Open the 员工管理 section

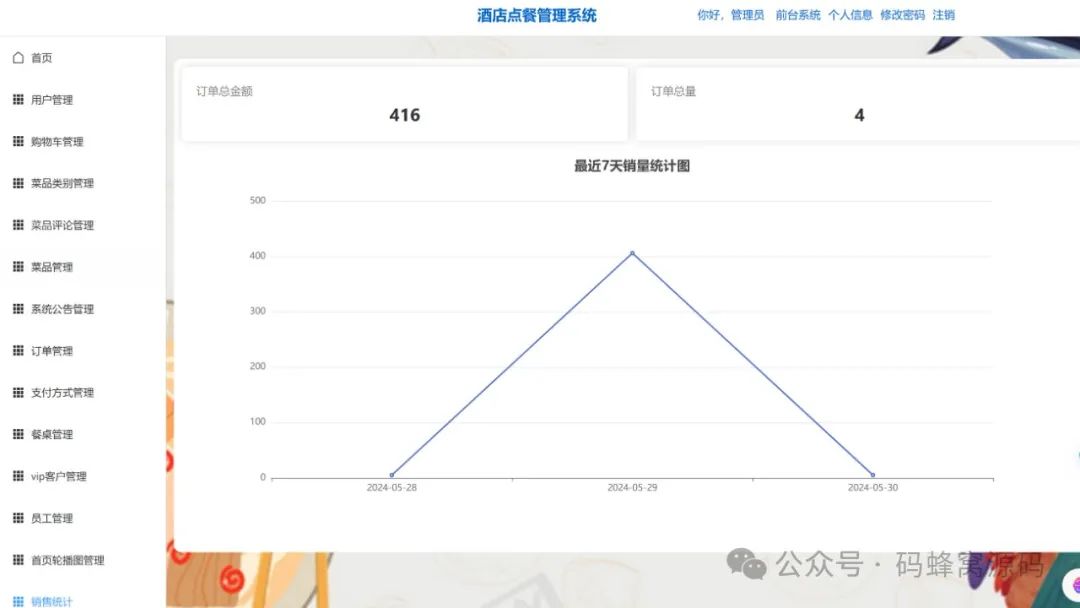click(x=52, y=518)
